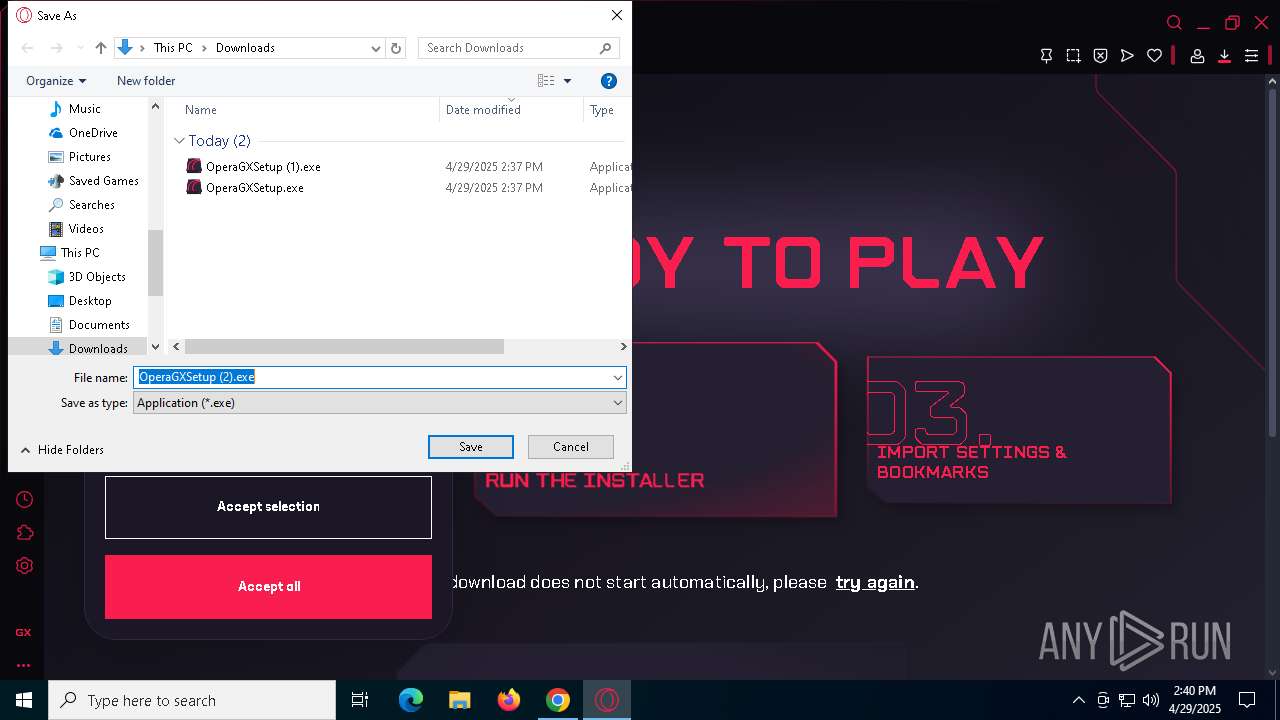Open the Opera account profile icon
Image resolution: width=1280 pixels, height=720 pixels.
click(x=1197, y=56)
